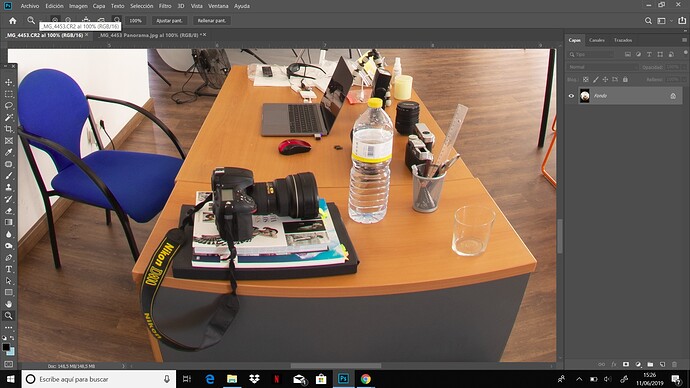
Task: Select the Brush tool
Action: pyautogui.click(x=8, y=176)
